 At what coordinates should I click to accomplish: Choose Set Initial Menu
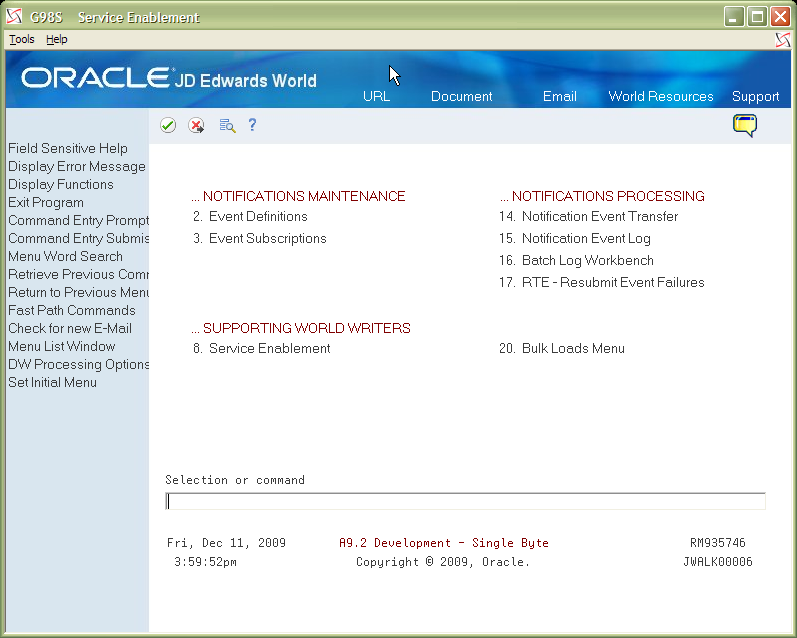(52, 382)
